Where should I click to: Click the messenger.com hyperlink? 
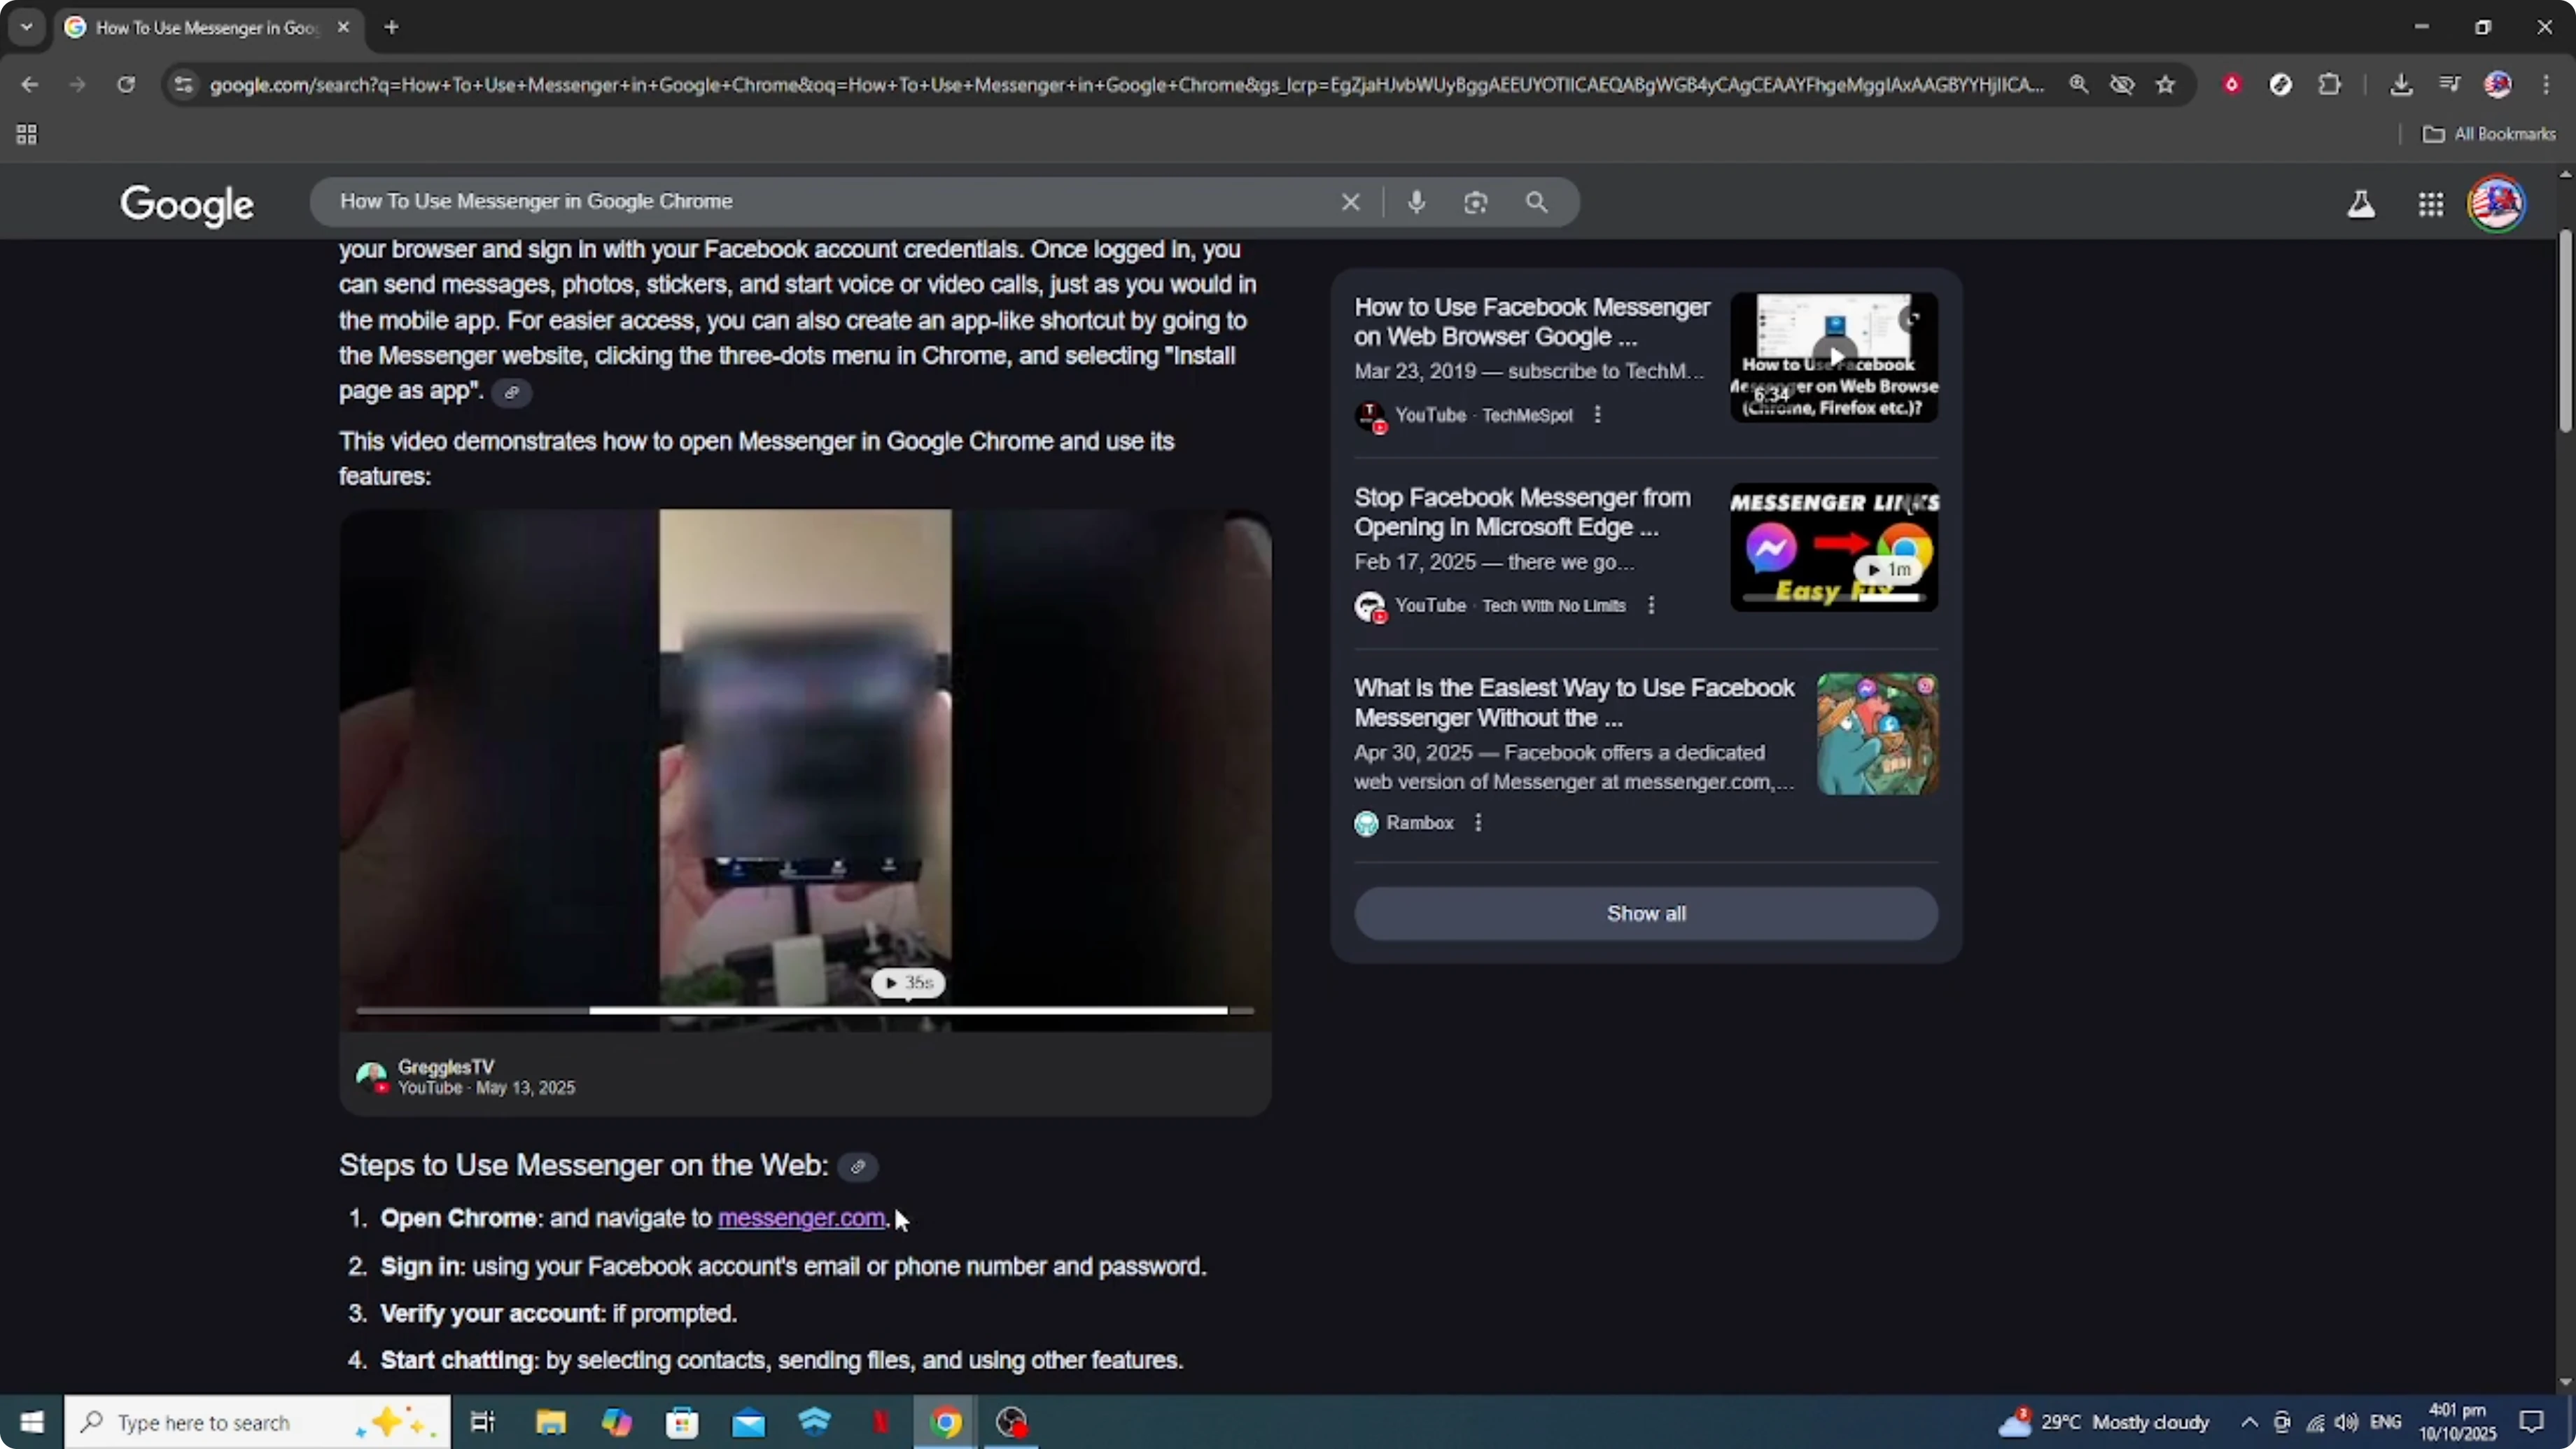800,1218
